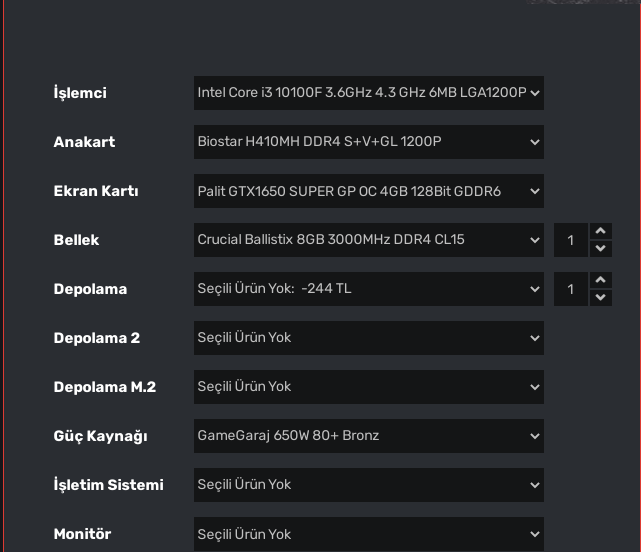This screenshot has width=641, height=552.
Task: Click the chevron arrow of Monitör dropdown
Action: pyautogui.click(x=535, y=534)
